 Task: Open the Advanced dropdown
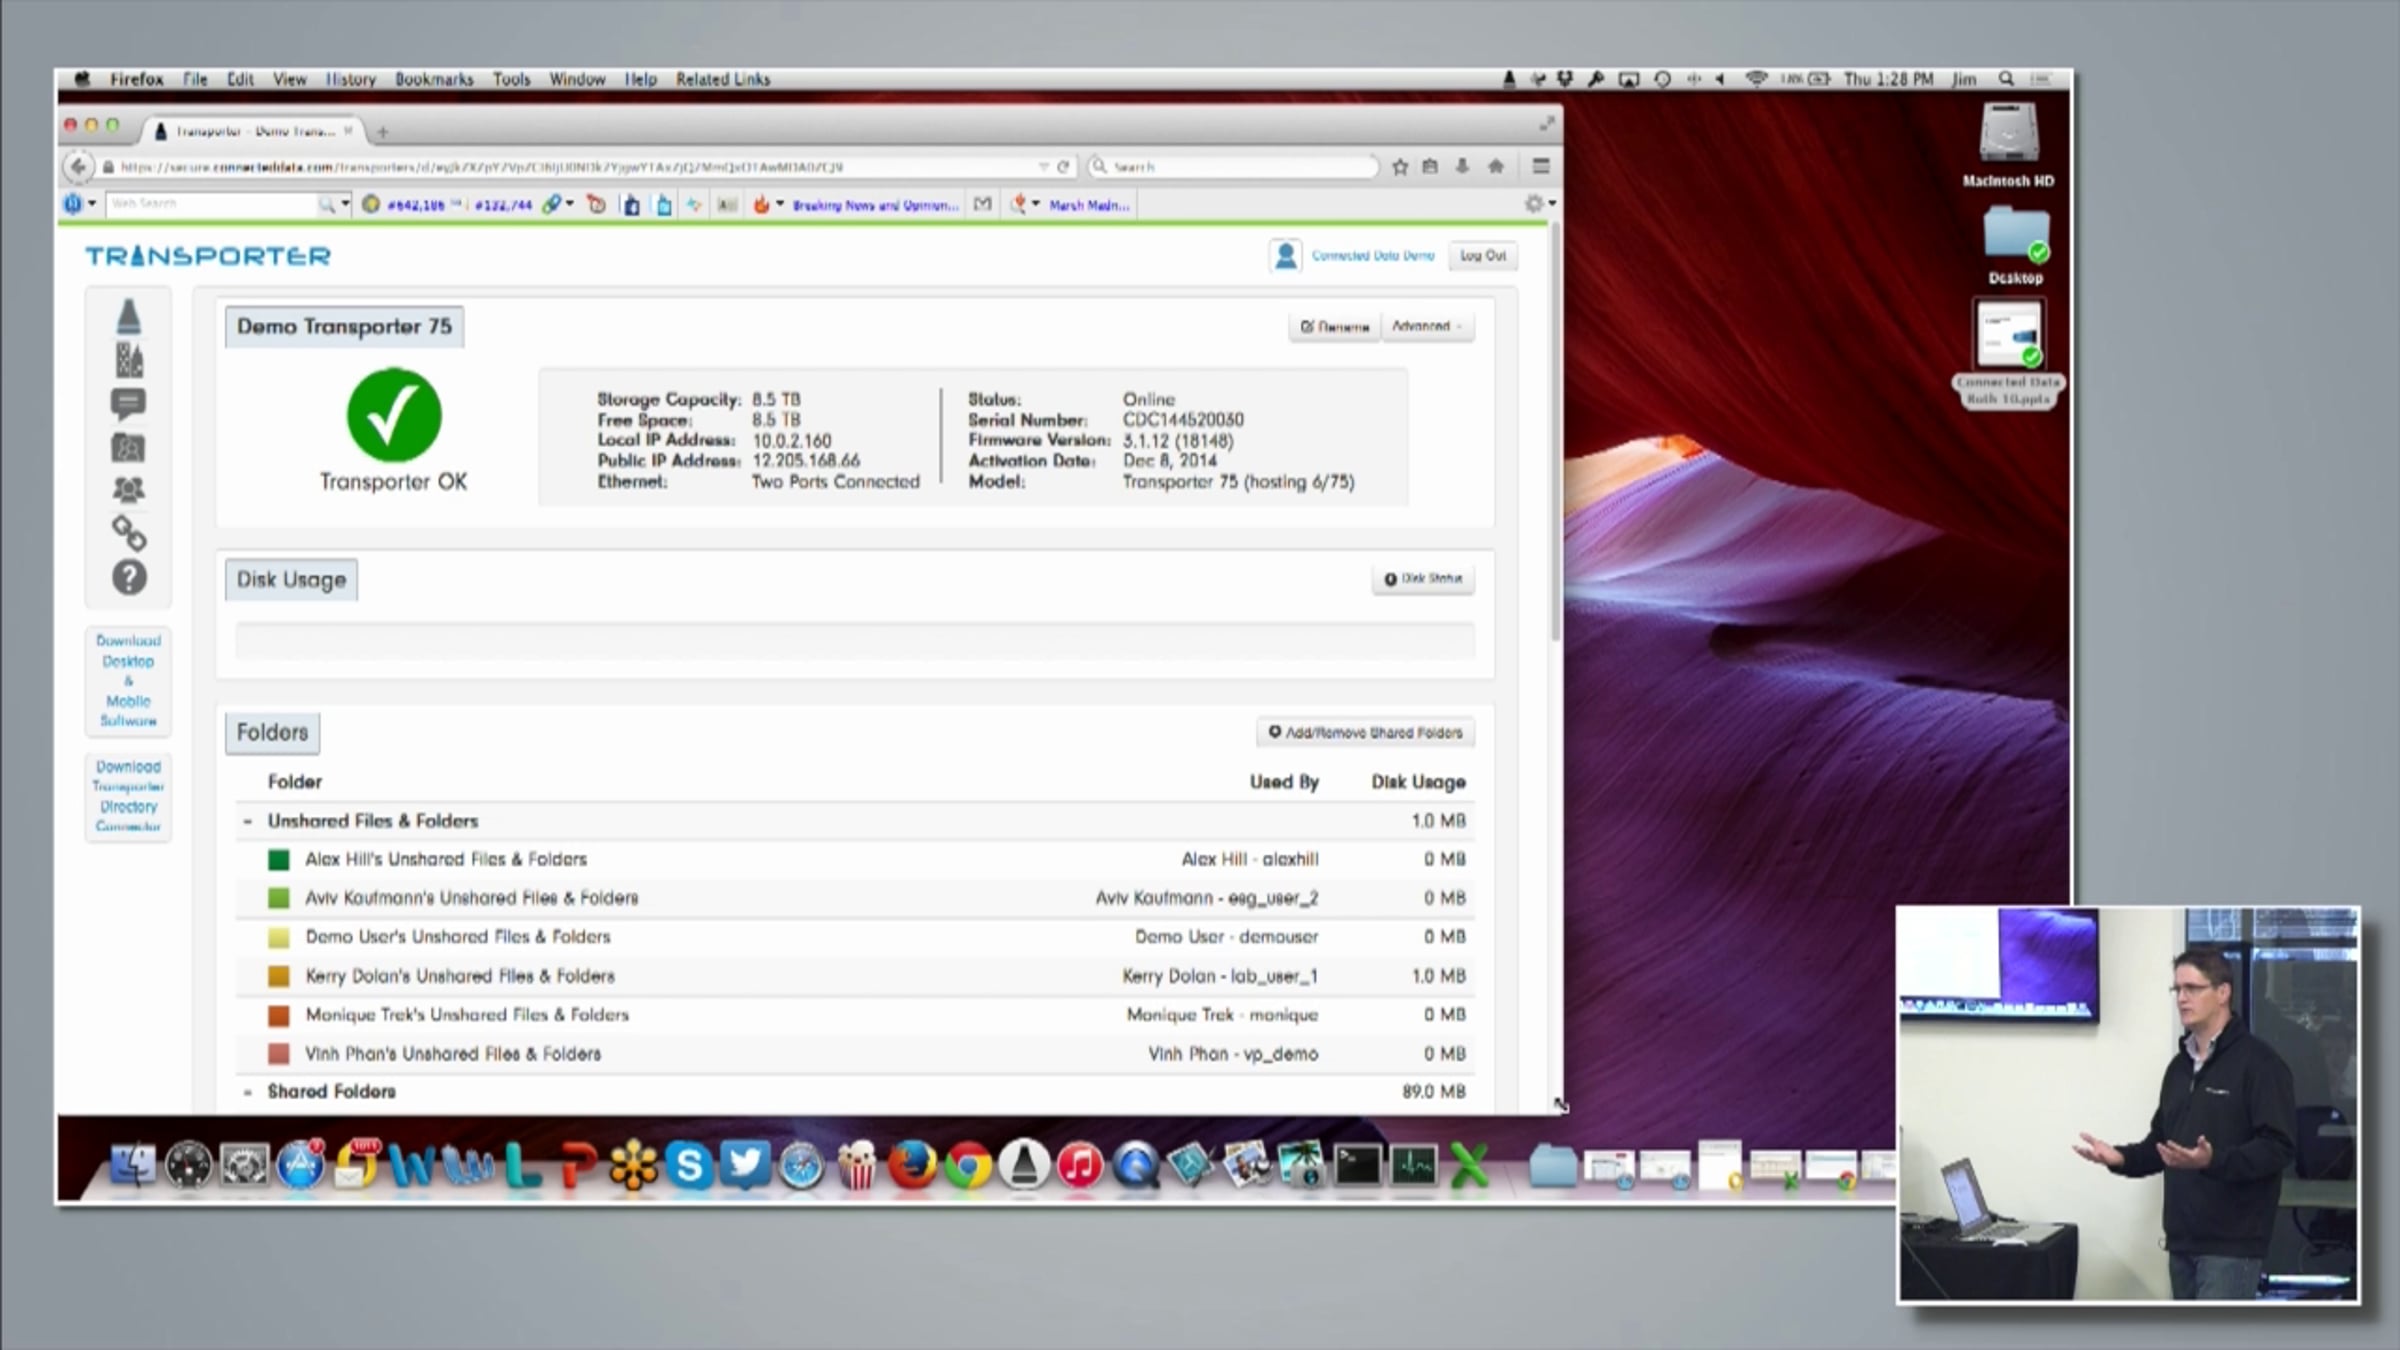[1427, 326]
